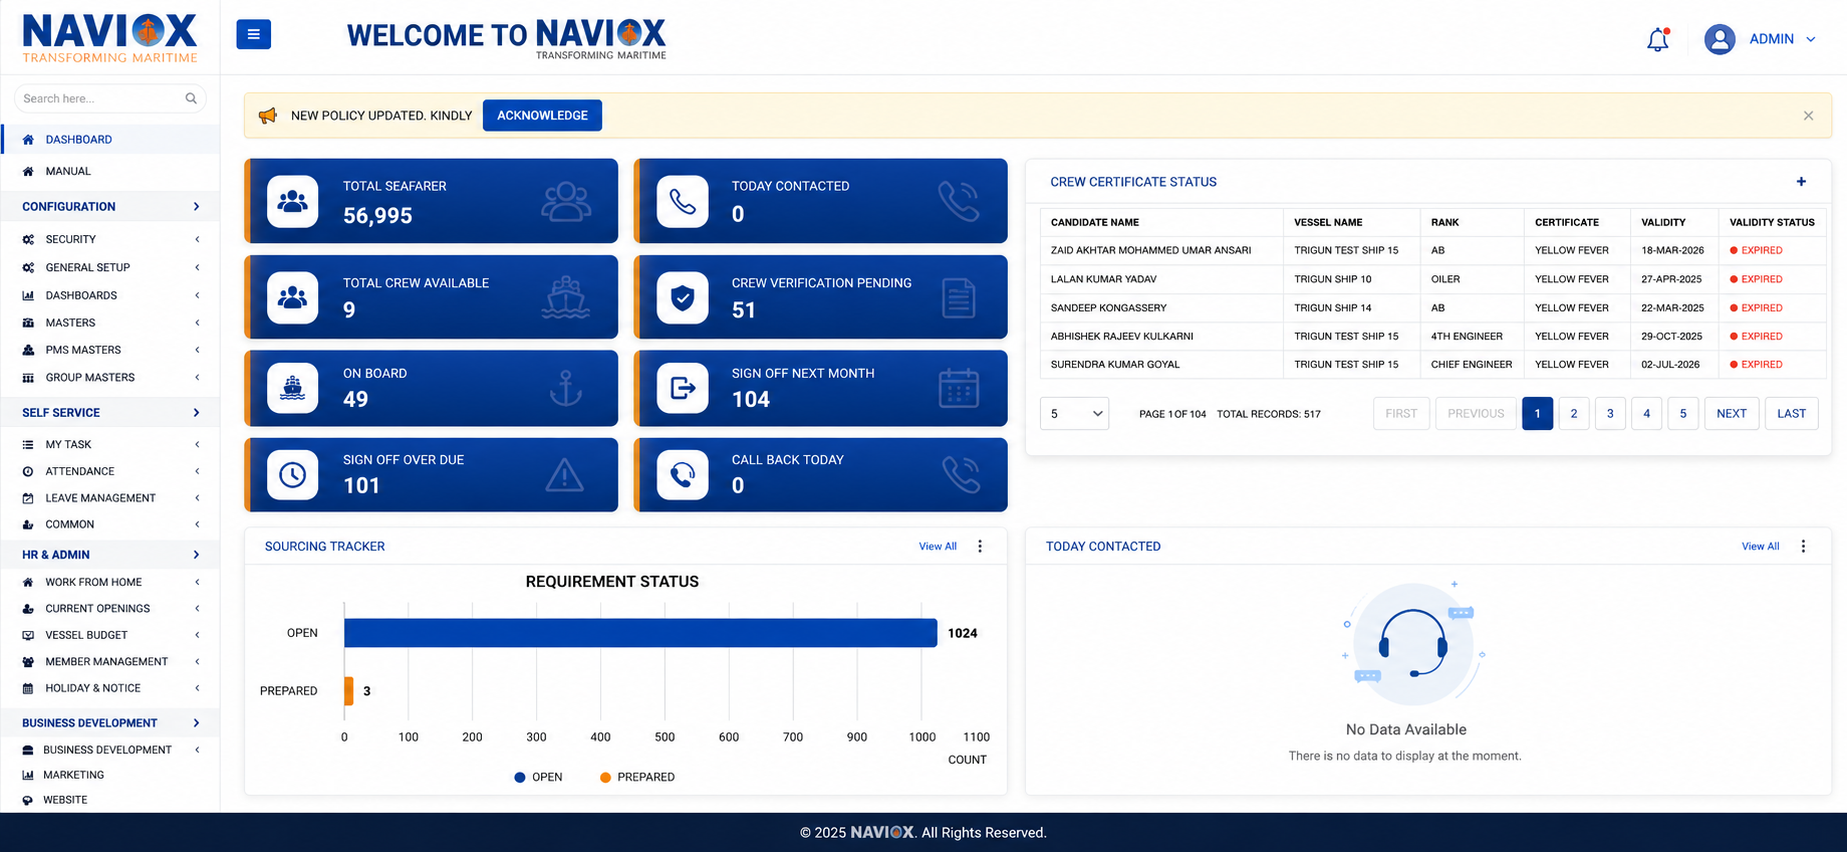Dismiss the policy banner with X
The height and width of the screenshot is (852, 1847).
1808,116
